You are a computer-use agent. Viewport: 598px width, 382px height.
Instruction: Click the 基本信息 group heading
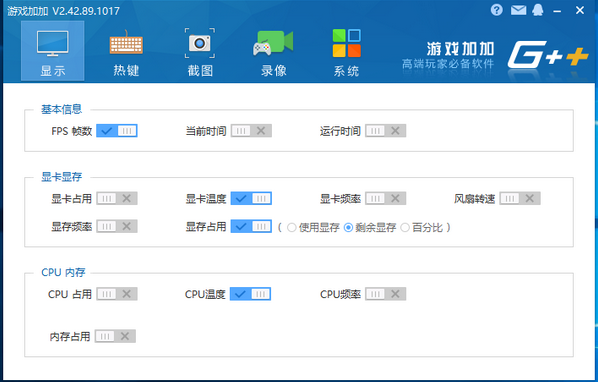point(61,109)
